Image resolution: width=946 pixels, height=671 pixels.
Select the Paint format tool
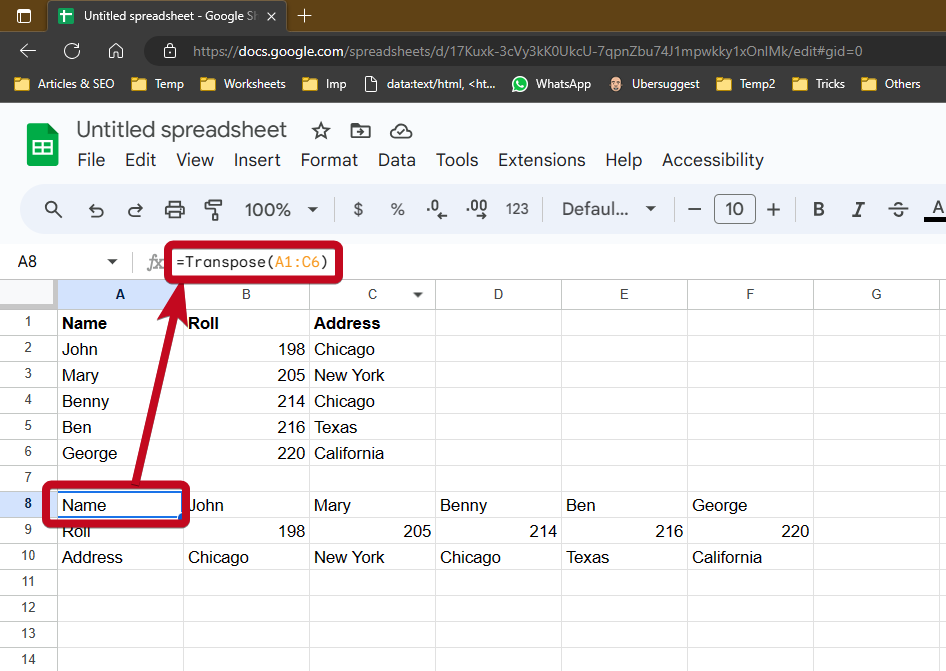[x=212, y=210]
